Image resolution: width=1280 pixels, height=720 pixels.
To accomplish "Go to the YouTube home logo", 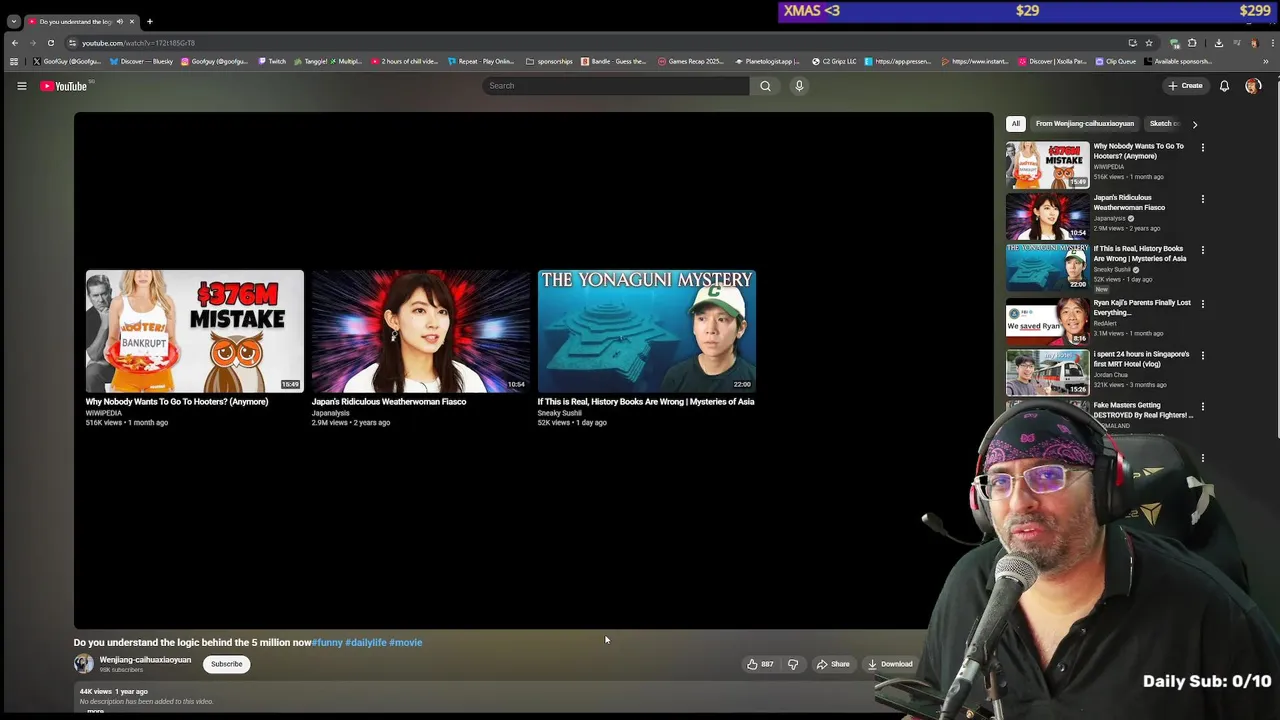I will pyautogui.click(x=64, y=86).
